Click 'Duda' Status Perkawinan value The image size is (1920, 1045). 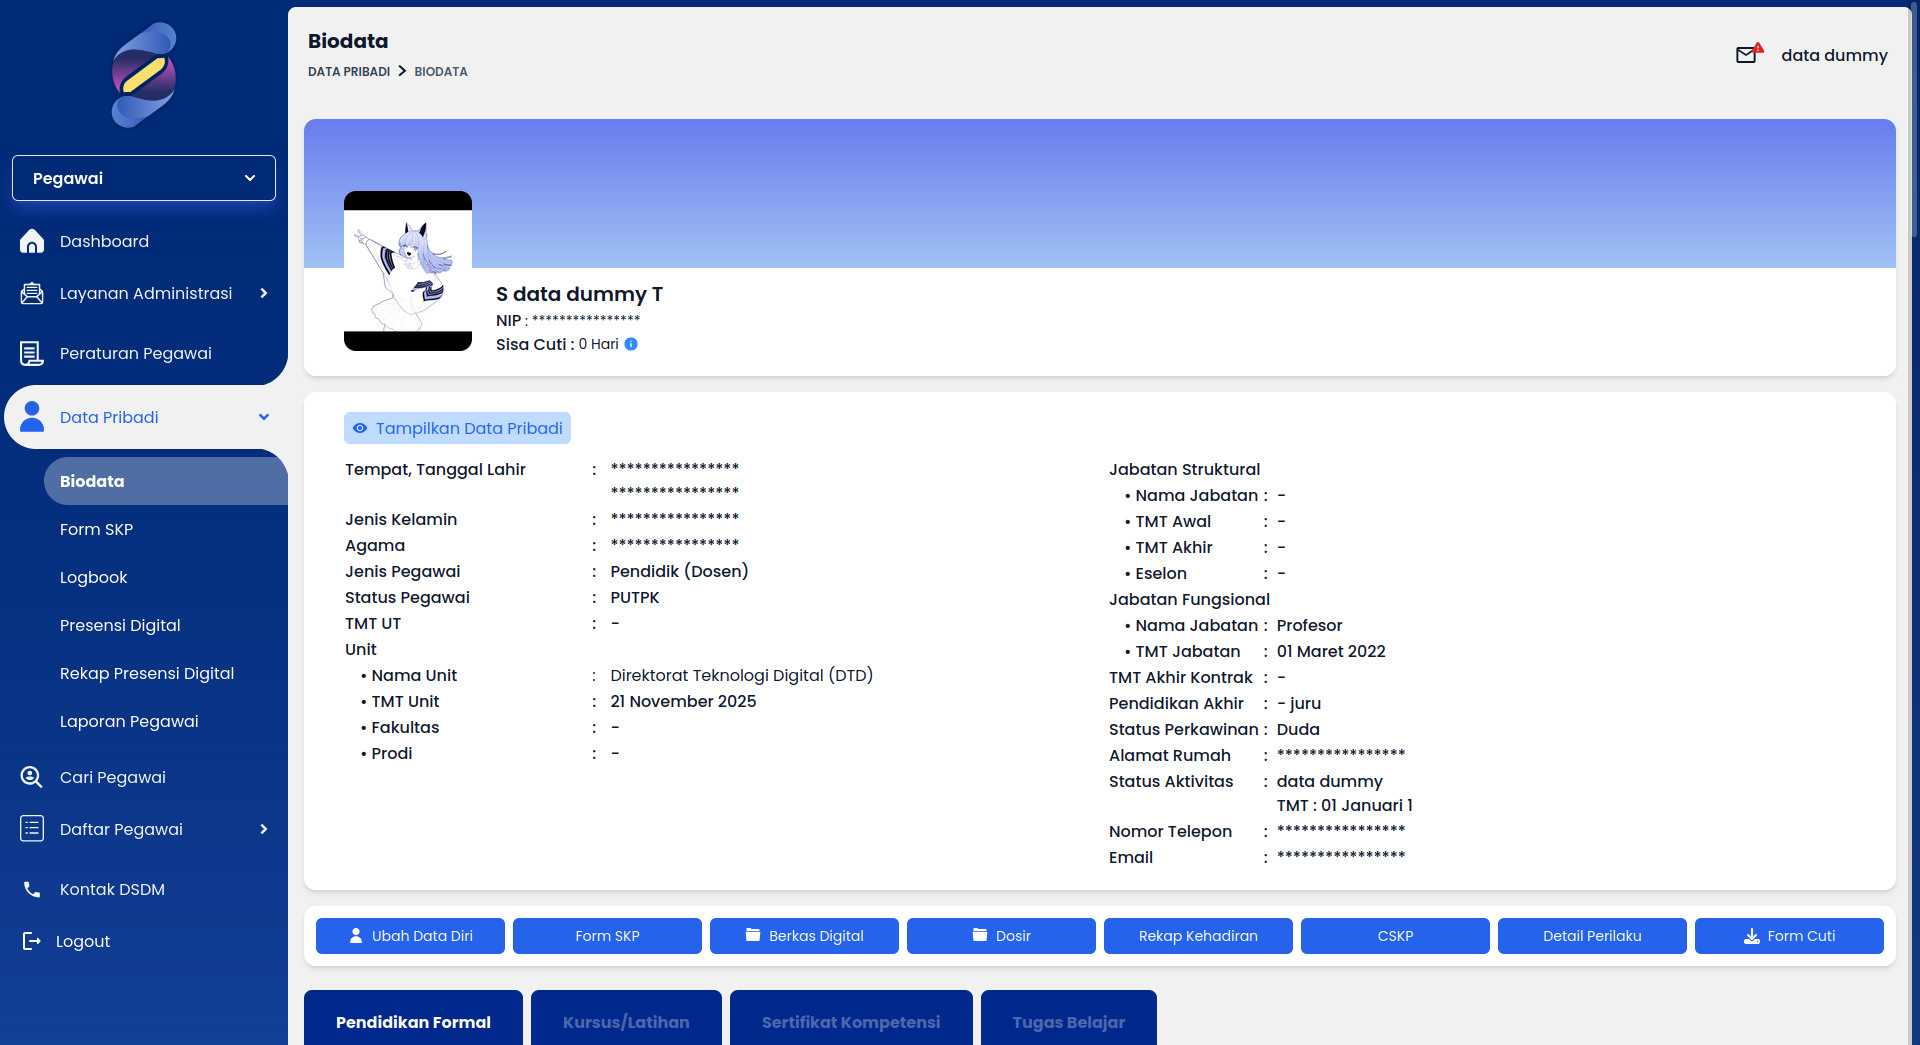(x=1298, y=729)
